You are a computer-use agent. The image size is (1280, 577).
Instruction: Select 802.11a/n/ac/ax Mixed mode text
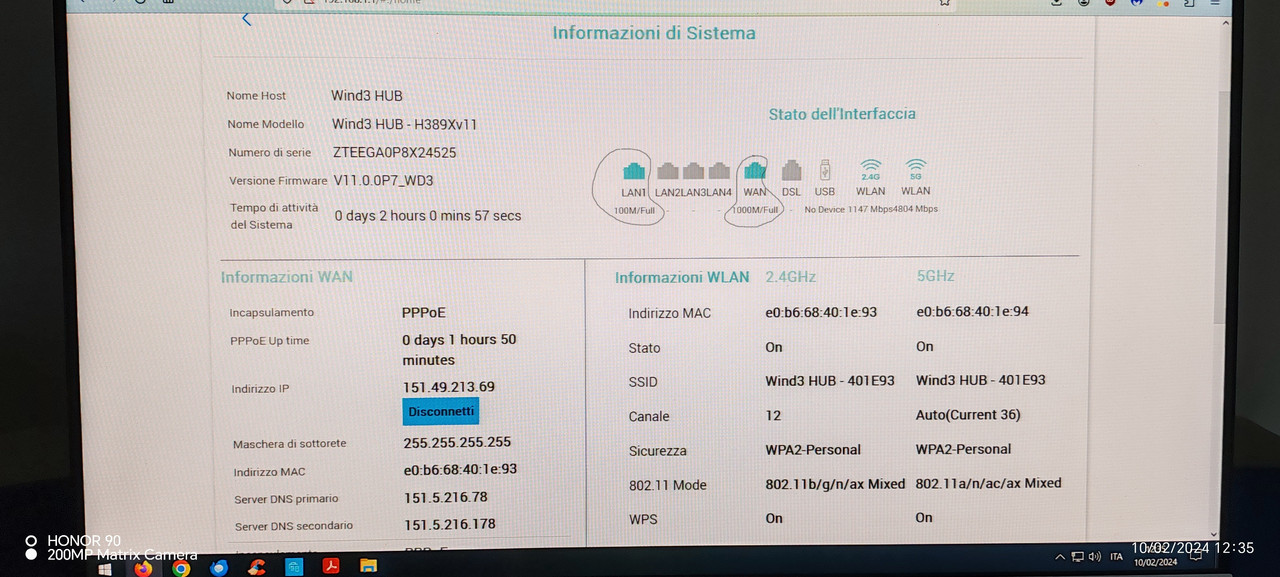(989, 483)
